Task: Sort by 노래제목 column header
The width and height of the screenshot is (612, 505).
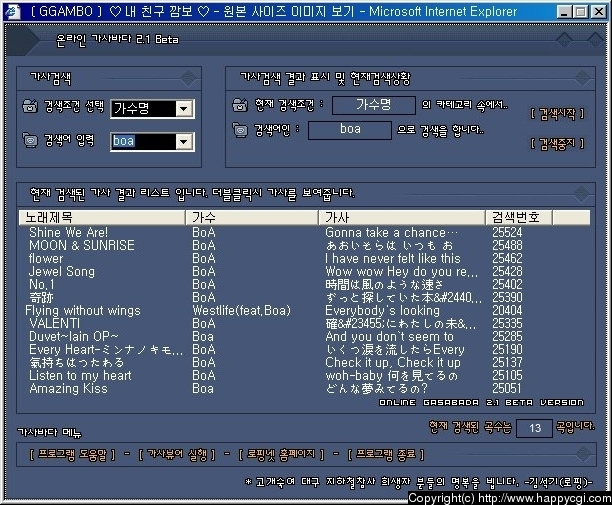Action: (102, 217)
